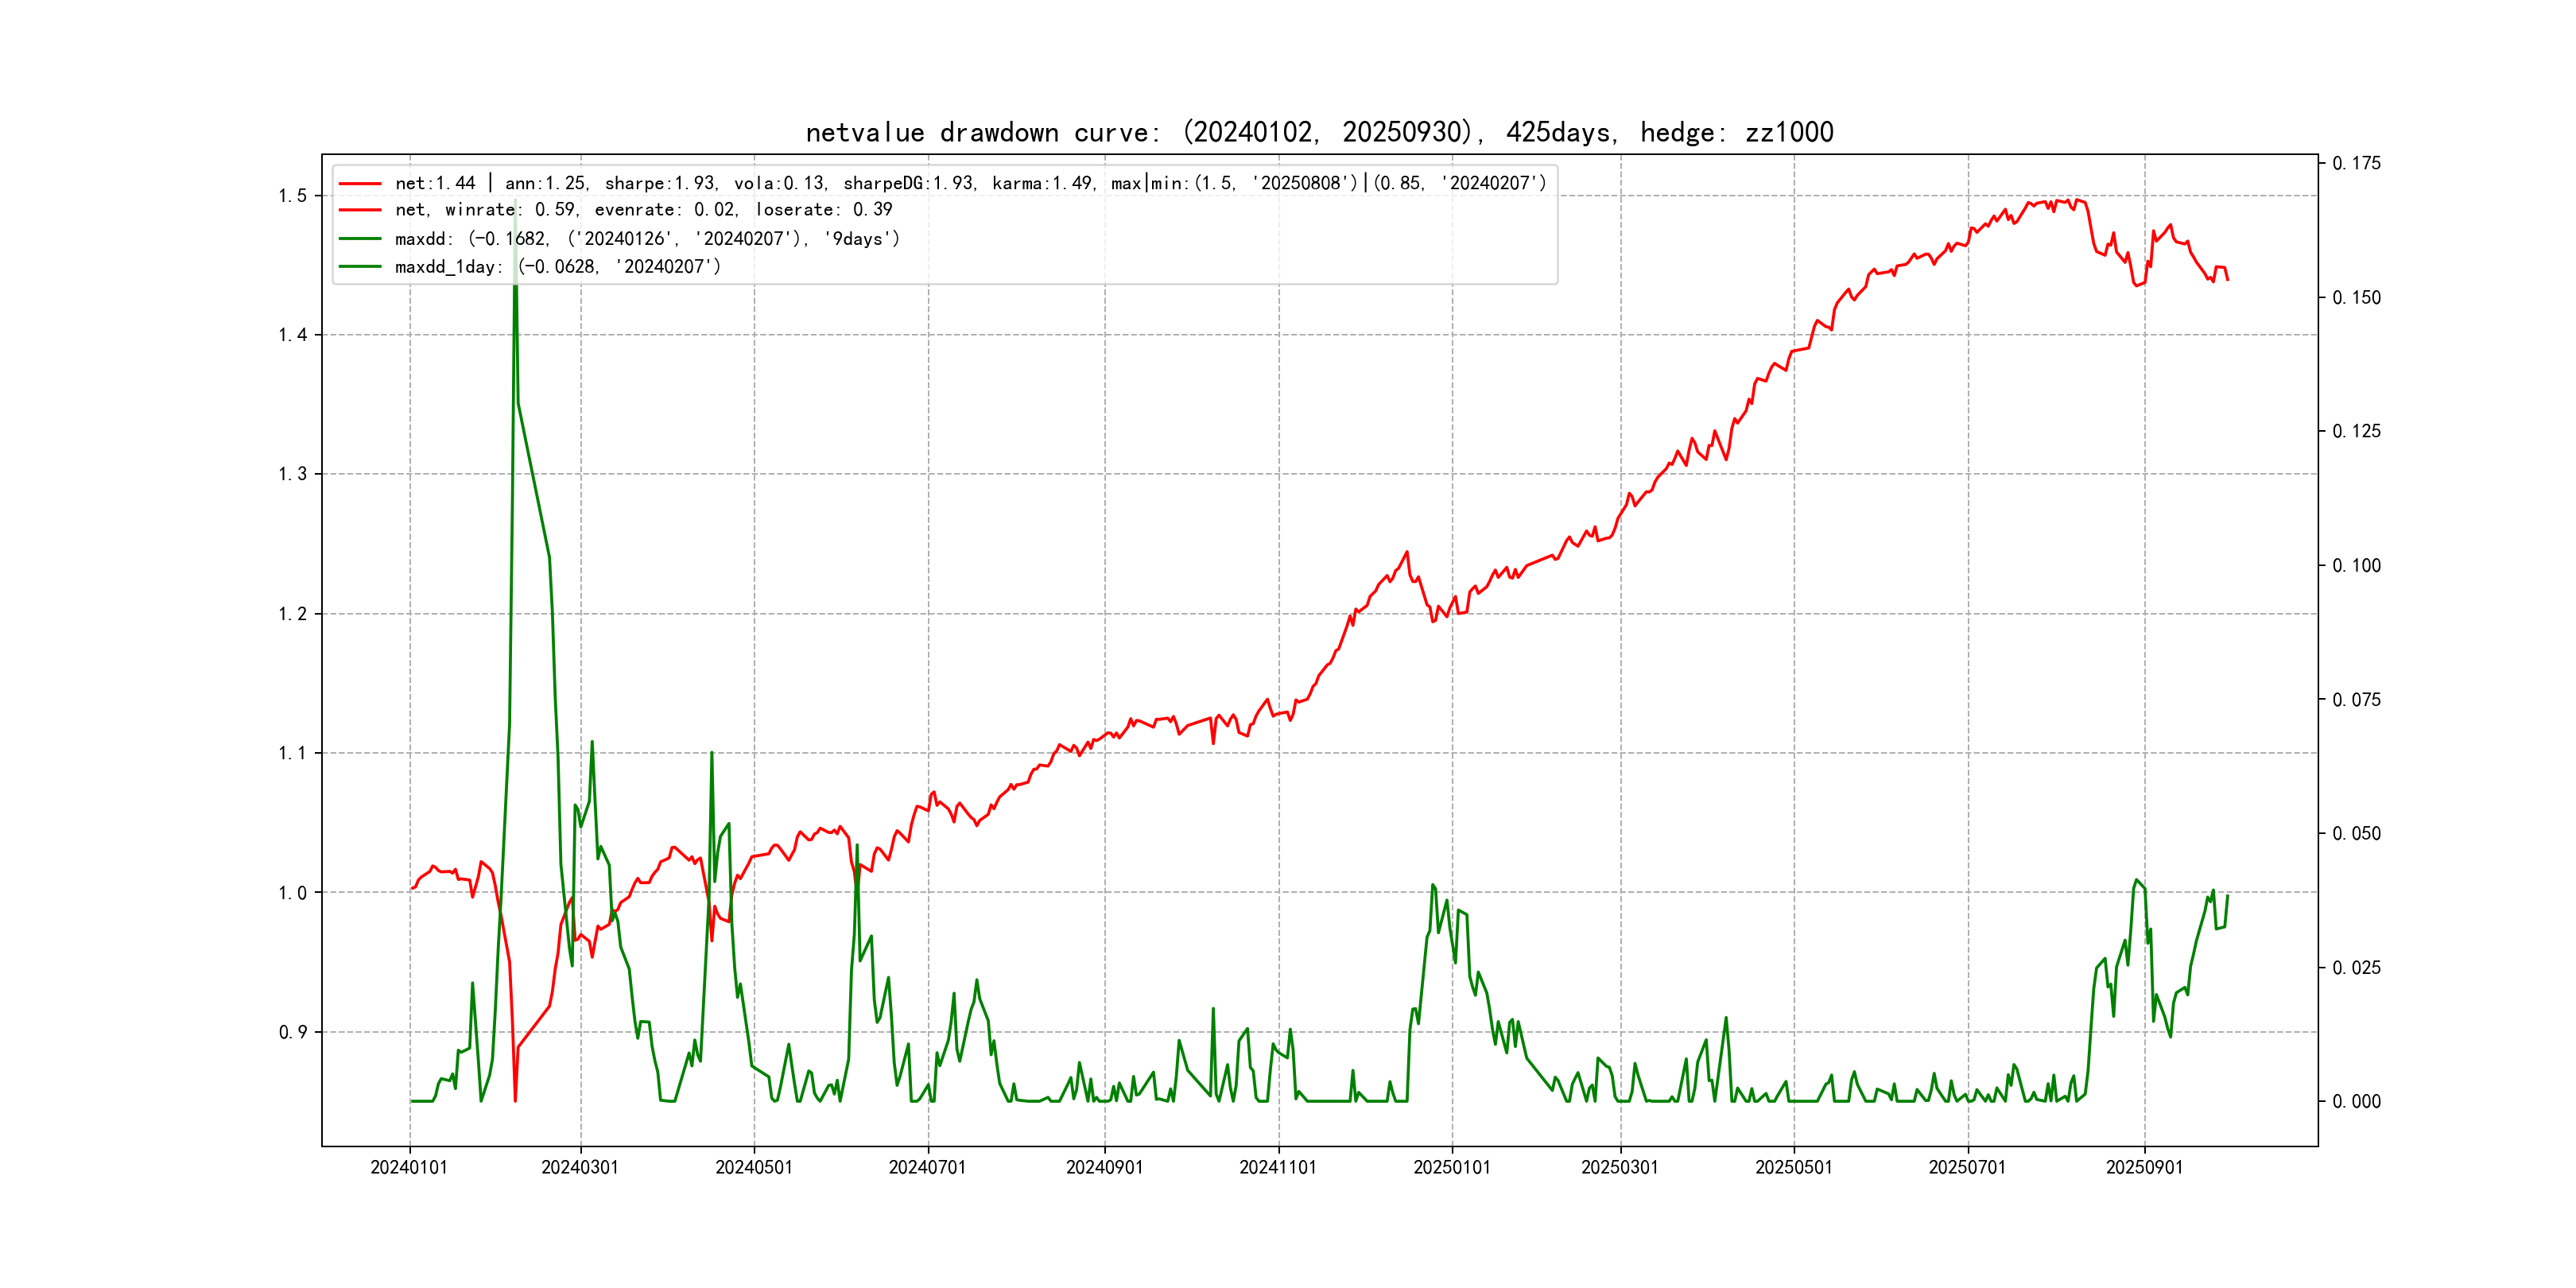Click the 0.9 left y-axis tick label
This screenshot has height=1288, width=2576.
coord(293,1032)
